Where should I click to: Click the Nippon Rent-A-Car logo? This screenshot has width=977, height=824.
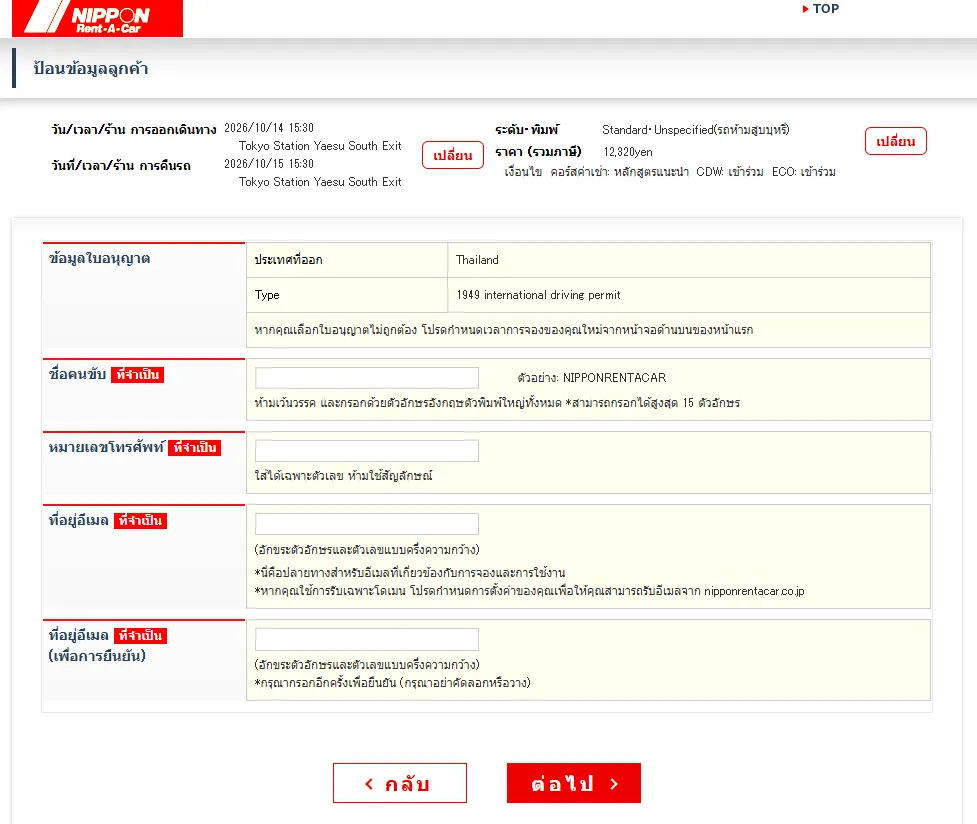(x=97, y=18)
